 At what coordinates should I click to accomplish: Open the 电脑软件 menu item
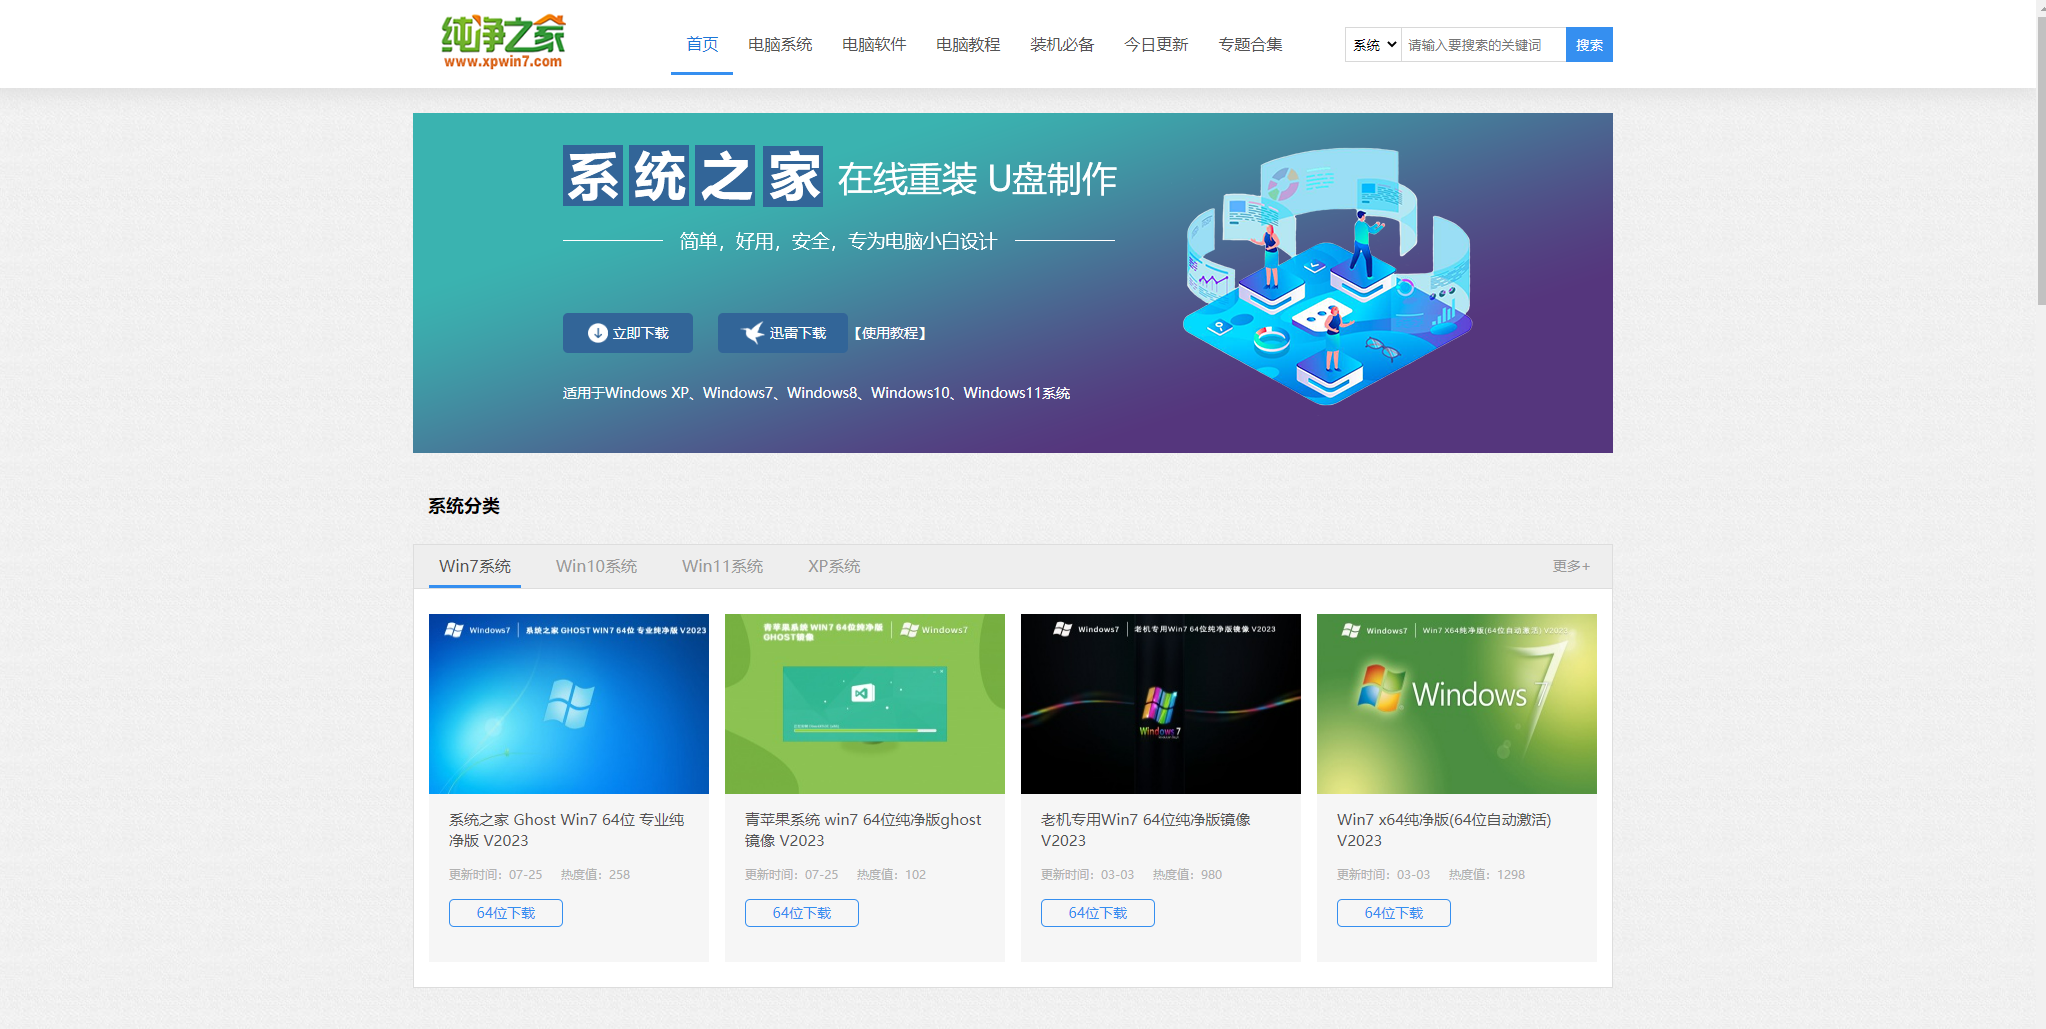[x=874, y=44]
